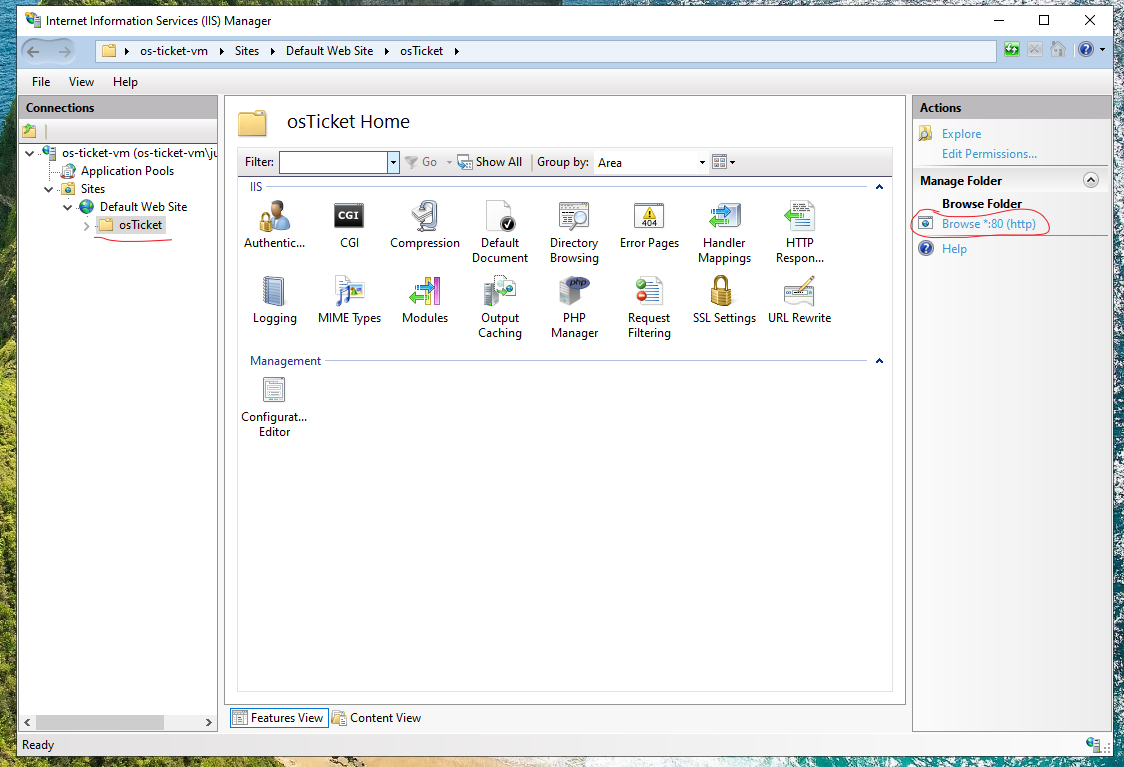This screenshot has height=767, width=1124.
Task: Select Default Web Site tree item
Action: [143, 207]
